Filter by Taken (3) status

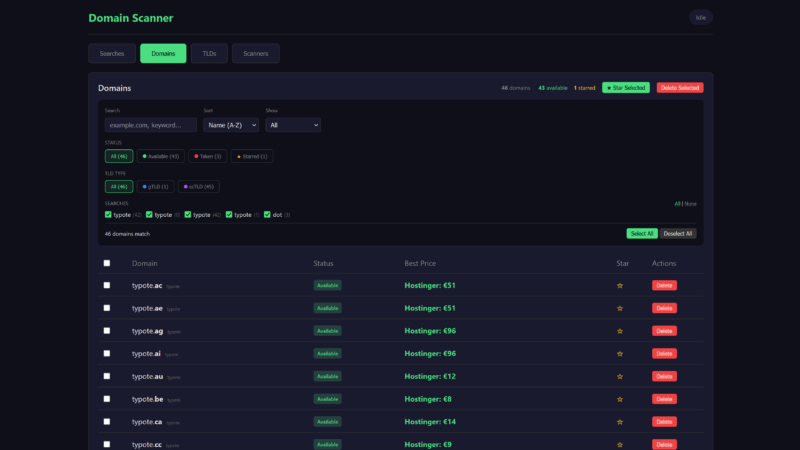pyautogui.click(x=208, y=156)
